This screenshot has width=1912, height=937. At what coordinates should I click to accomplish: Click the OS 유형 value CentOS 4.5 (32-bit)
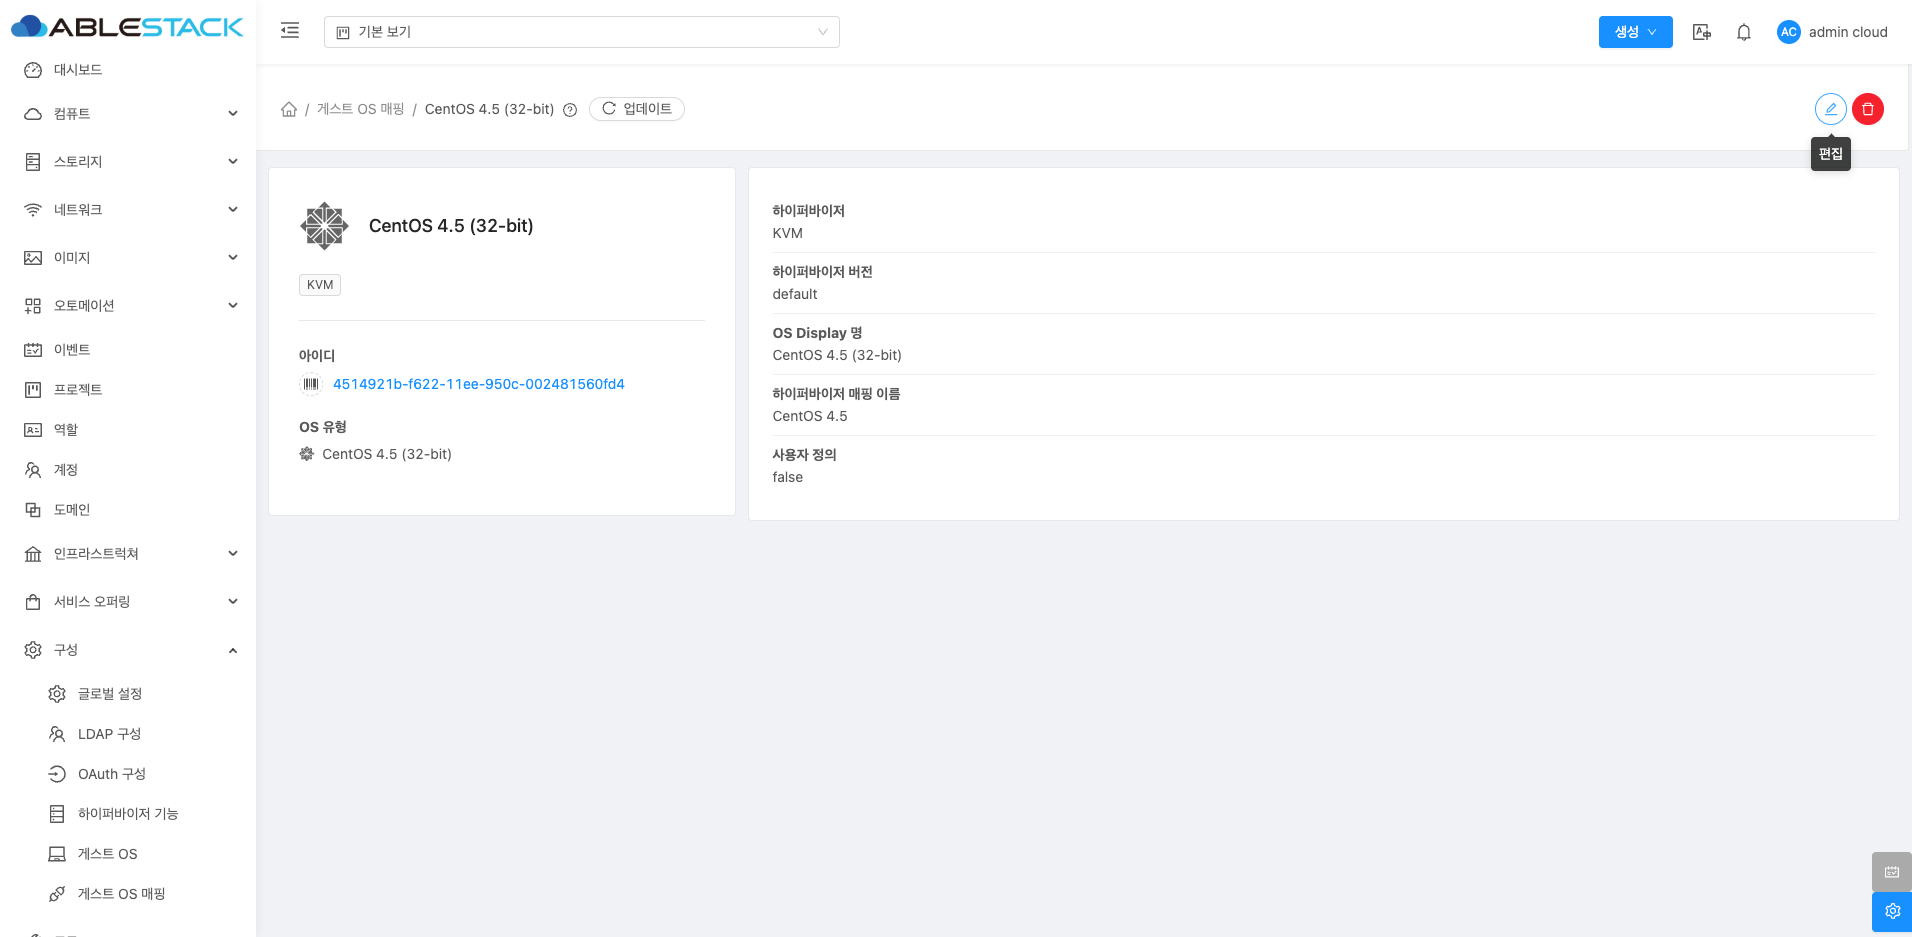click(387, 454)
